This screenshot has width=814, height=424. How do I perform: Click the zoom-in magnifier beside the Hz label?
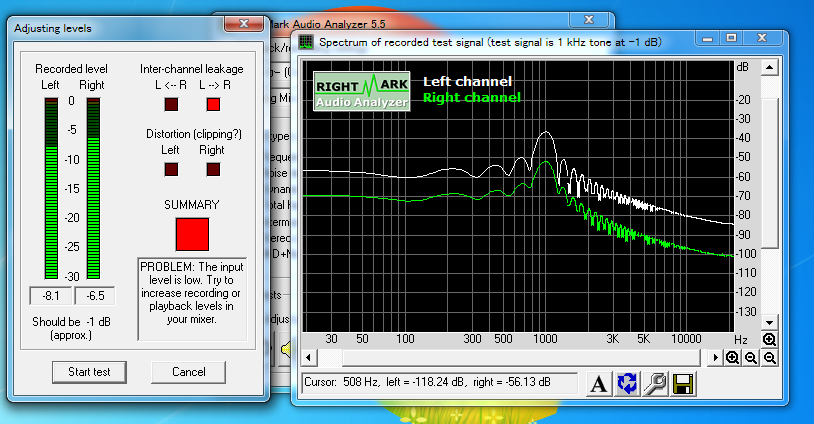point(768,340)
